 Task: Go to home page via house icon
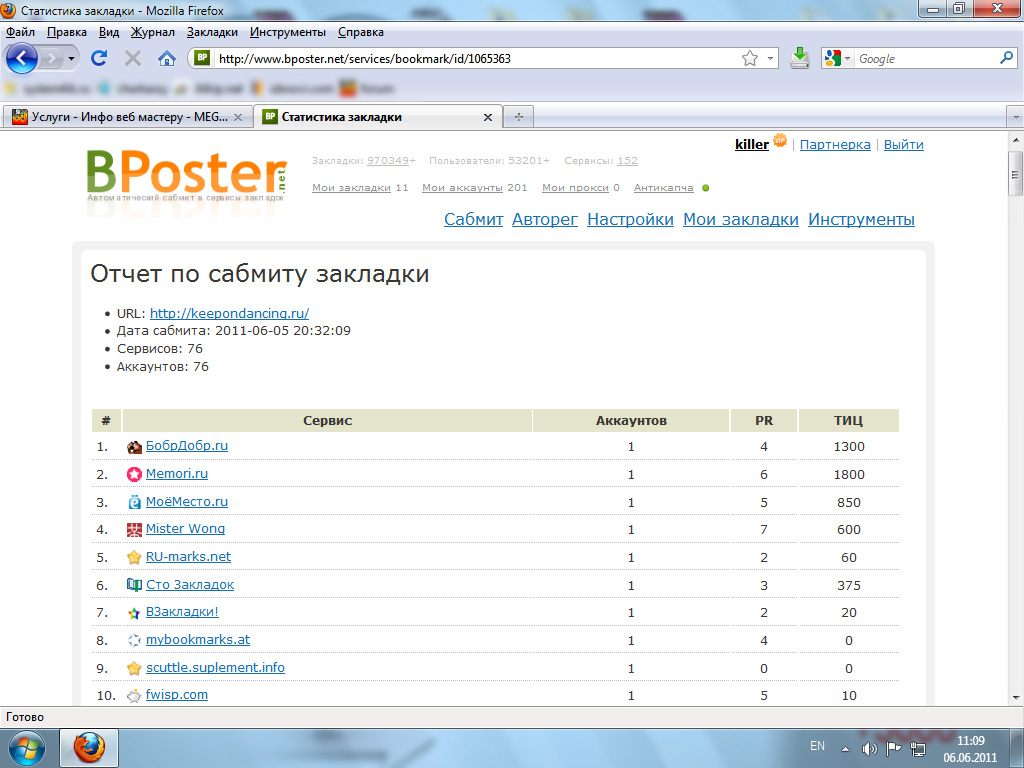coord(167,59)
